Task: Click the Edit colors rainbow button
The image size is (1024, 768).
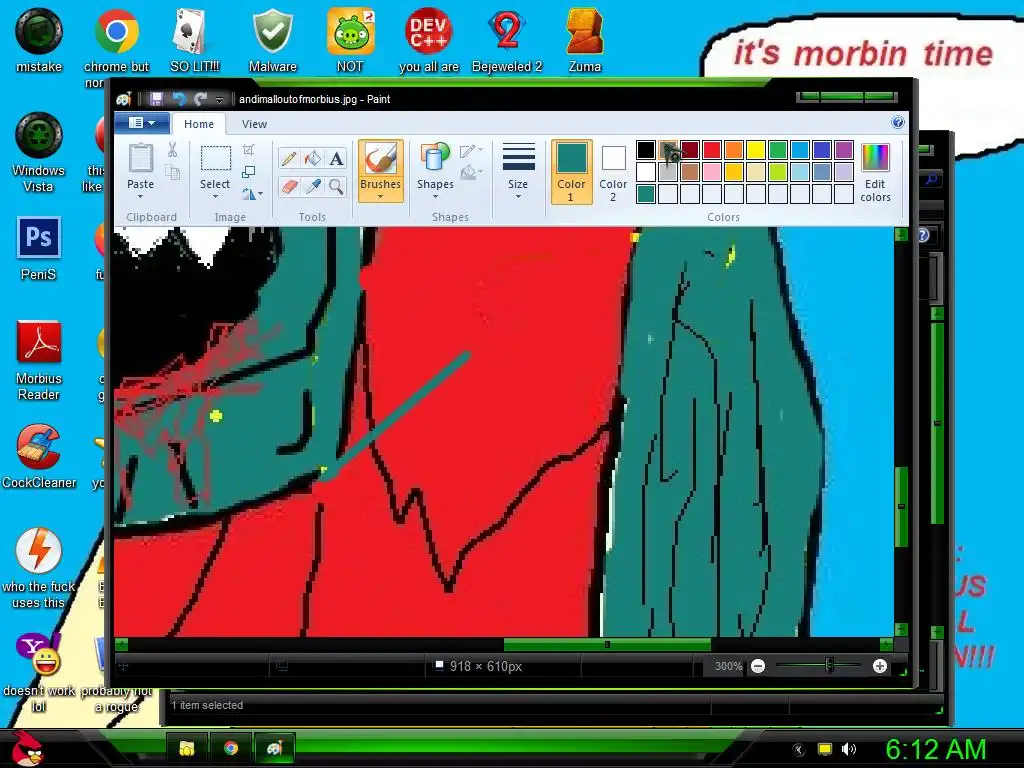Action: [875, 172]
